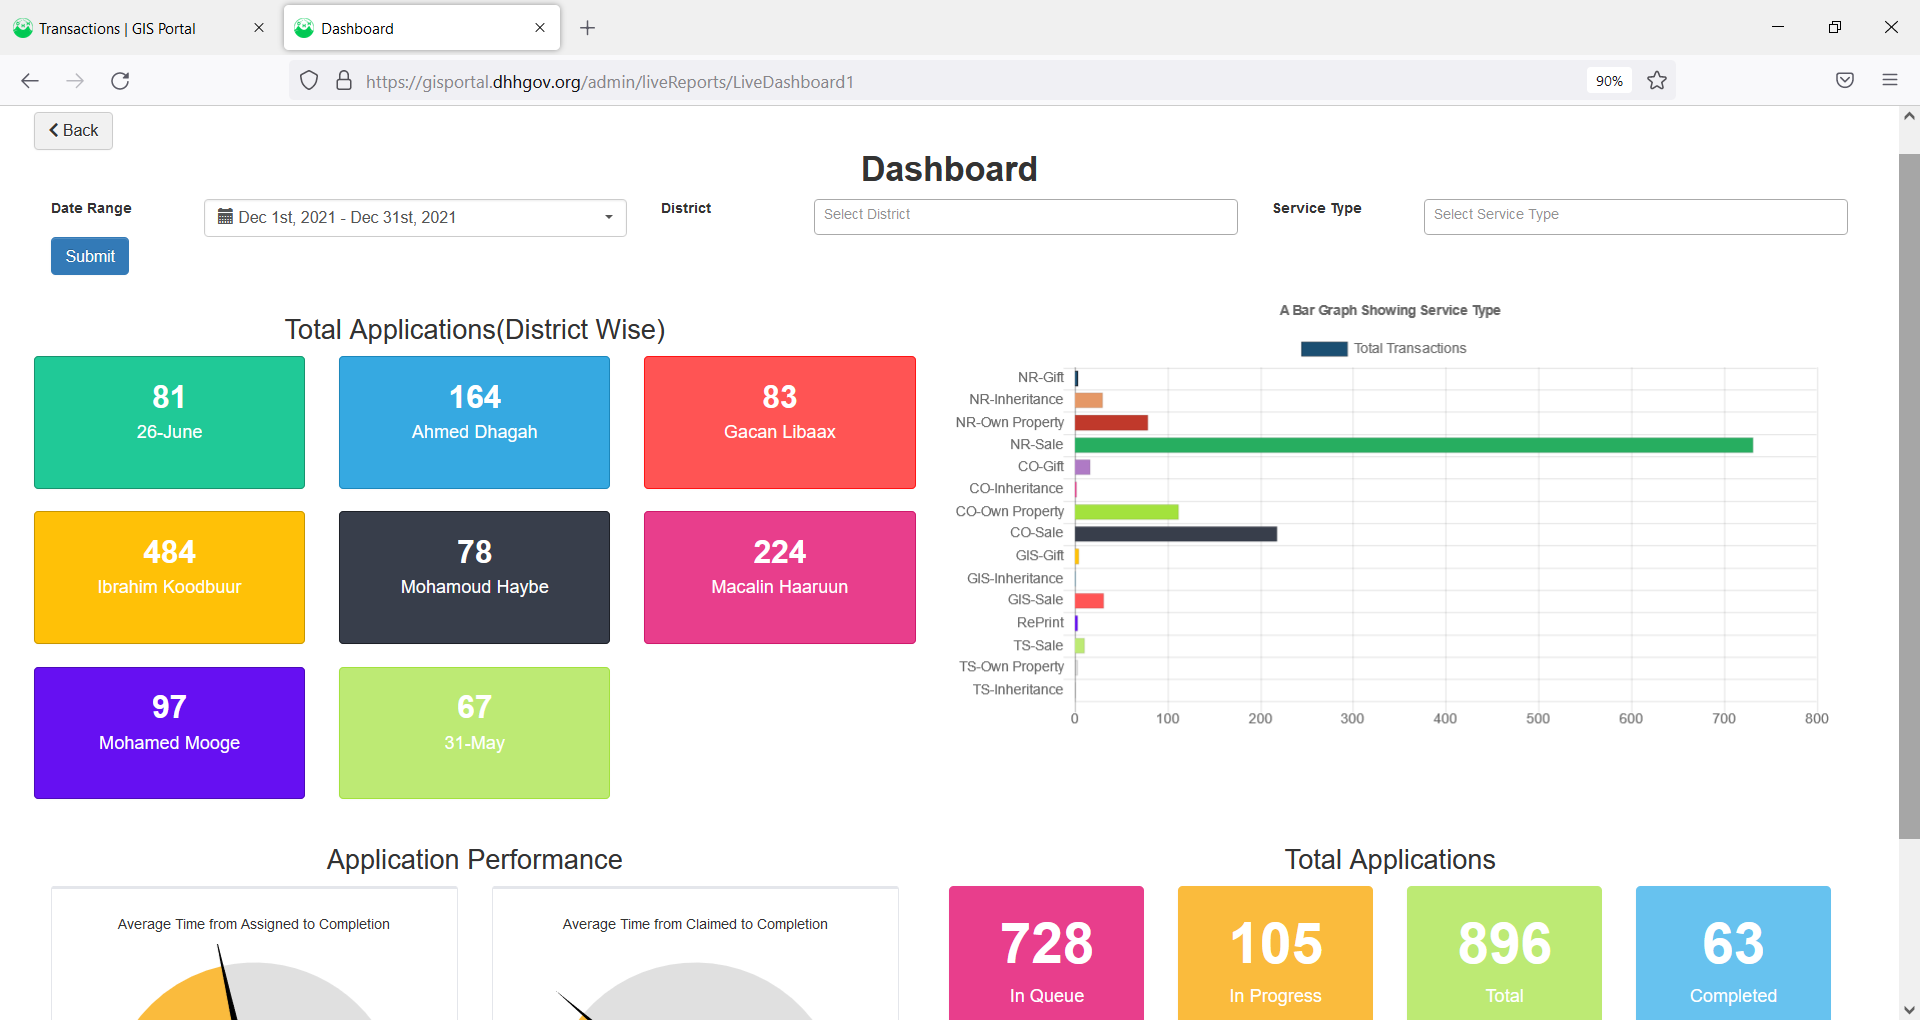Click the 'Total Applications(District Wise)' heading
This screenshot has height=1020, width=1920.
(475, 329)
